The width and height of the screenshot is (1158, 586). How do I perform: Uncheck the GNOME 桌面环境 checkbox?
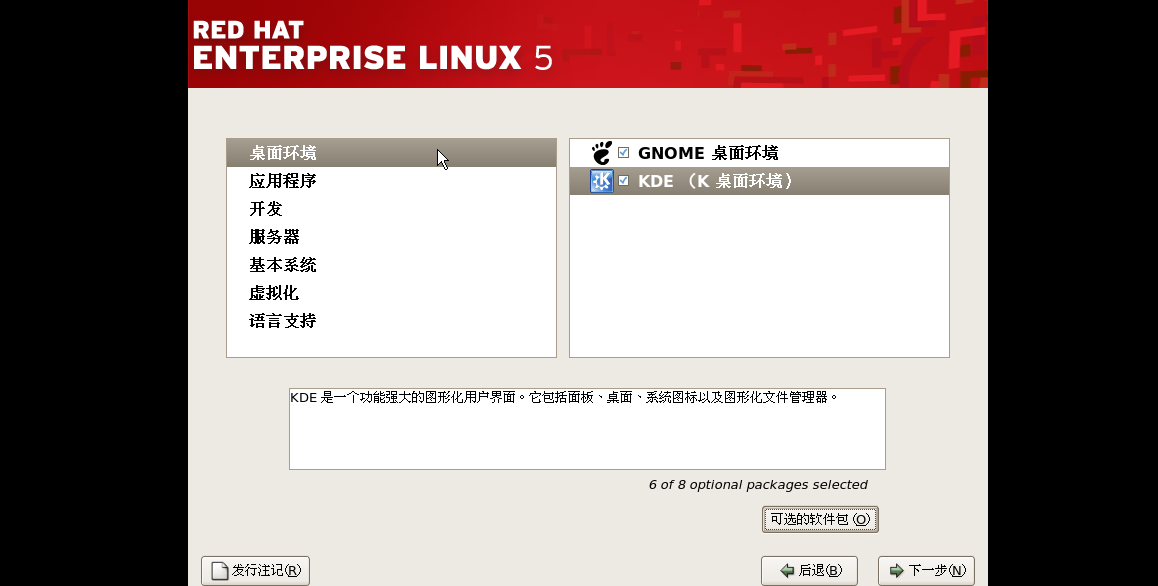(623, 152)
